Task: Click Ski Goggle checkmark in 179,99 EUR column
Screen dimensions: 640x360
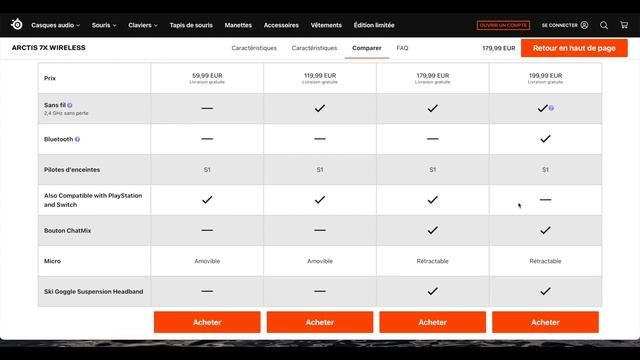Action: tap(433, 291)
